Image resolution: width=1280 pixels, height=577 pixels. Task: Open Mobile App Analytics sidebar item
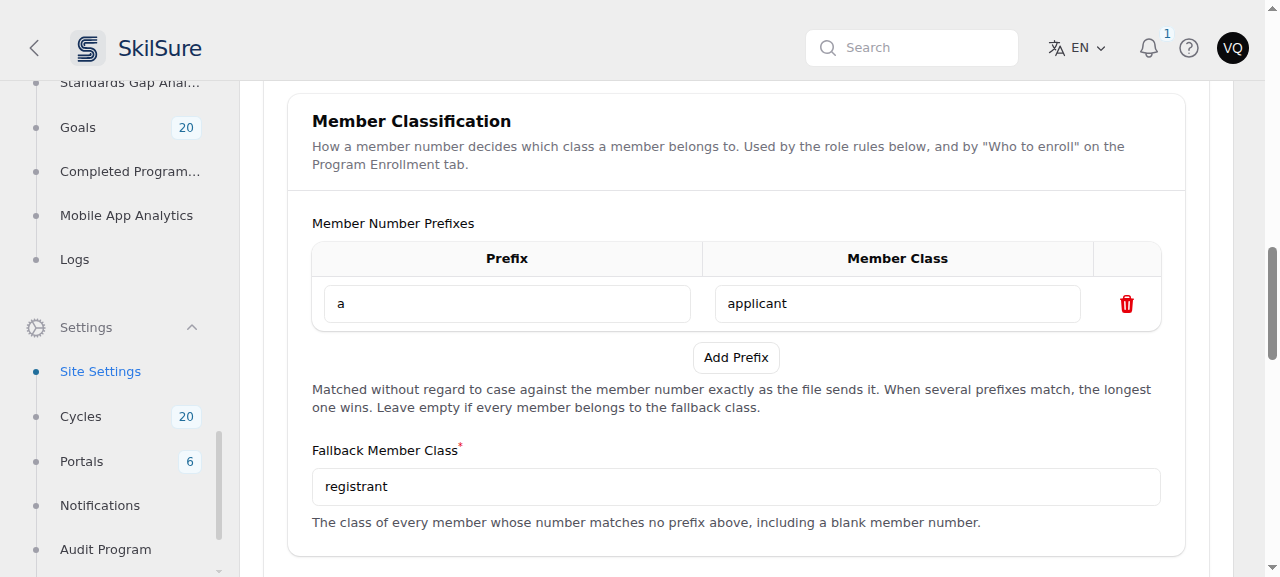[x=126, y=216]
